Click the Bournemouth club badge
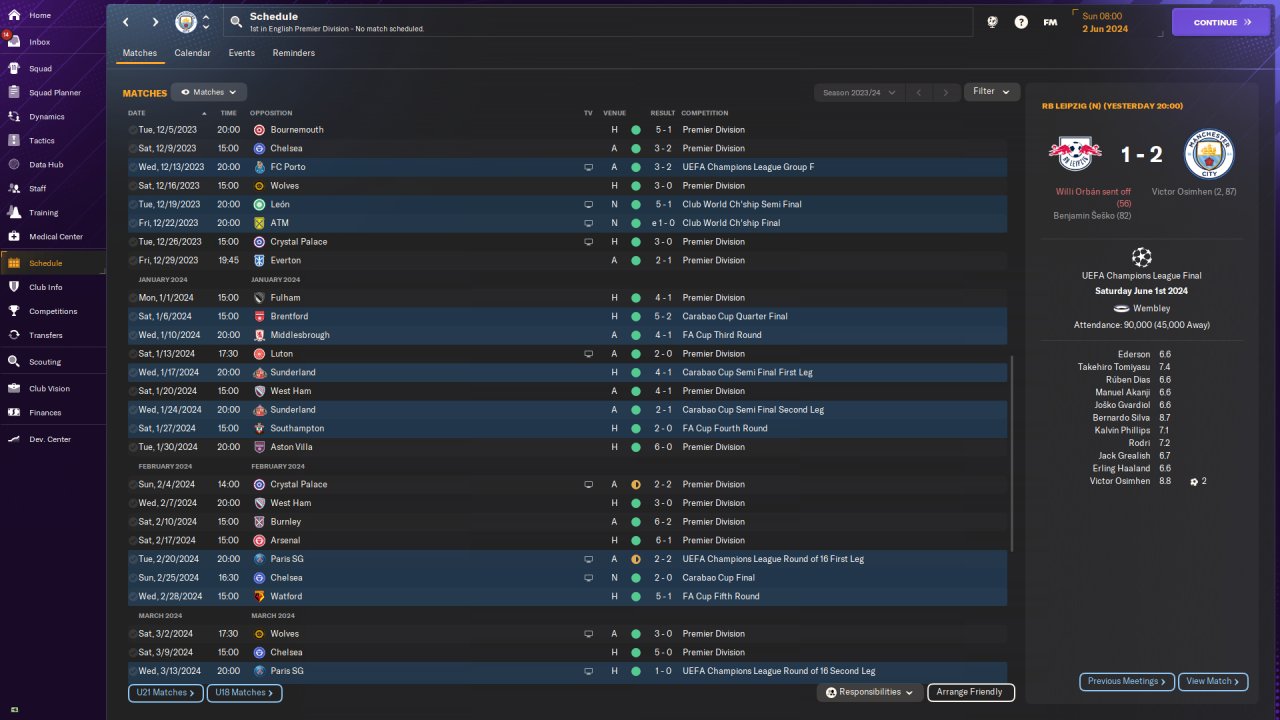This screenshot has height=720, width=1280. coord(259,130)
